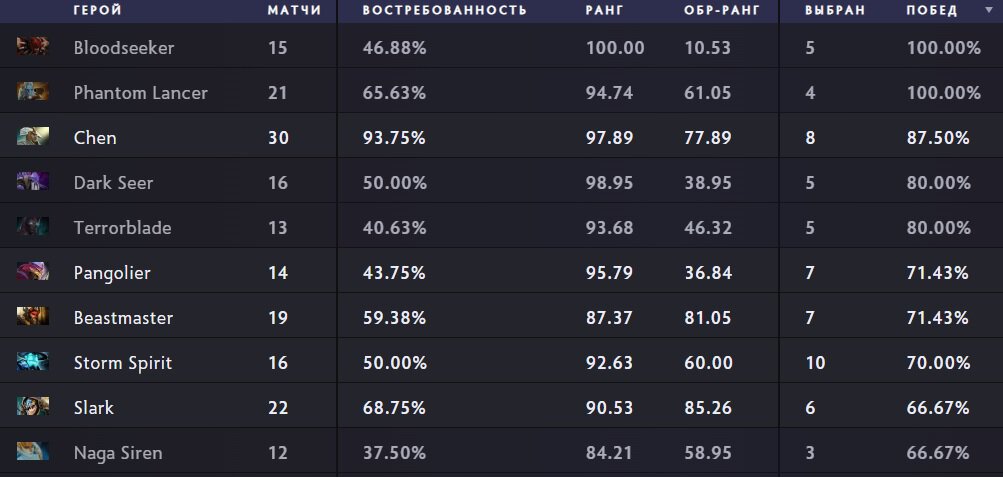The image size is (1003, 477).
Task: Open the Phantom Lancer hero icon
Action: pos(33,91)
